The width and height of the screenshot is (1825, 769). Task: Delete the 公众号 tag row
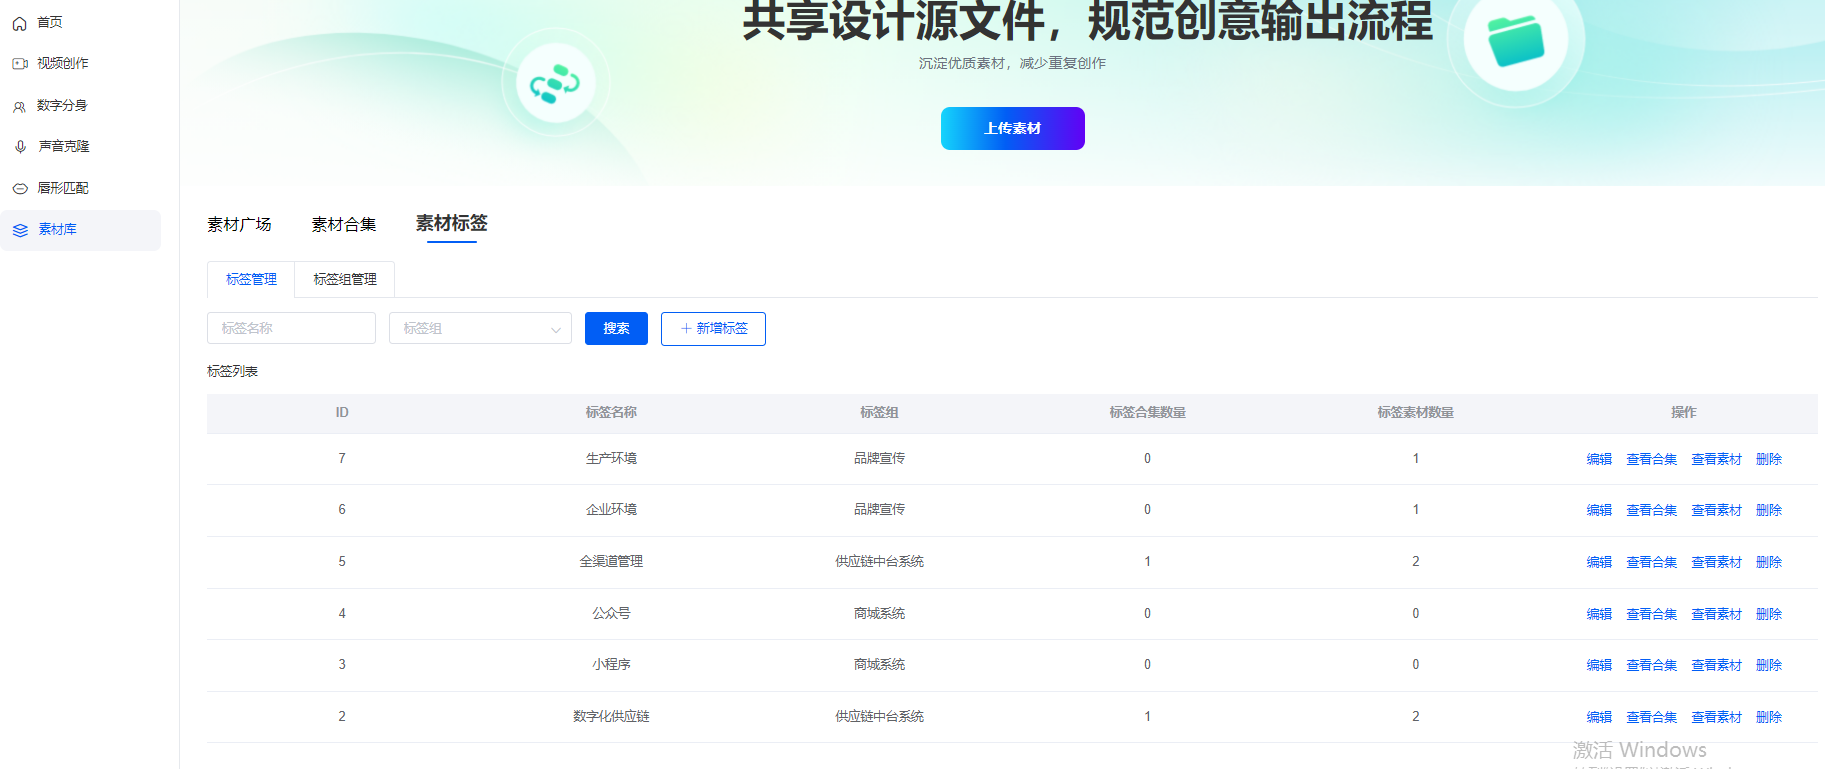point(1768,614)
